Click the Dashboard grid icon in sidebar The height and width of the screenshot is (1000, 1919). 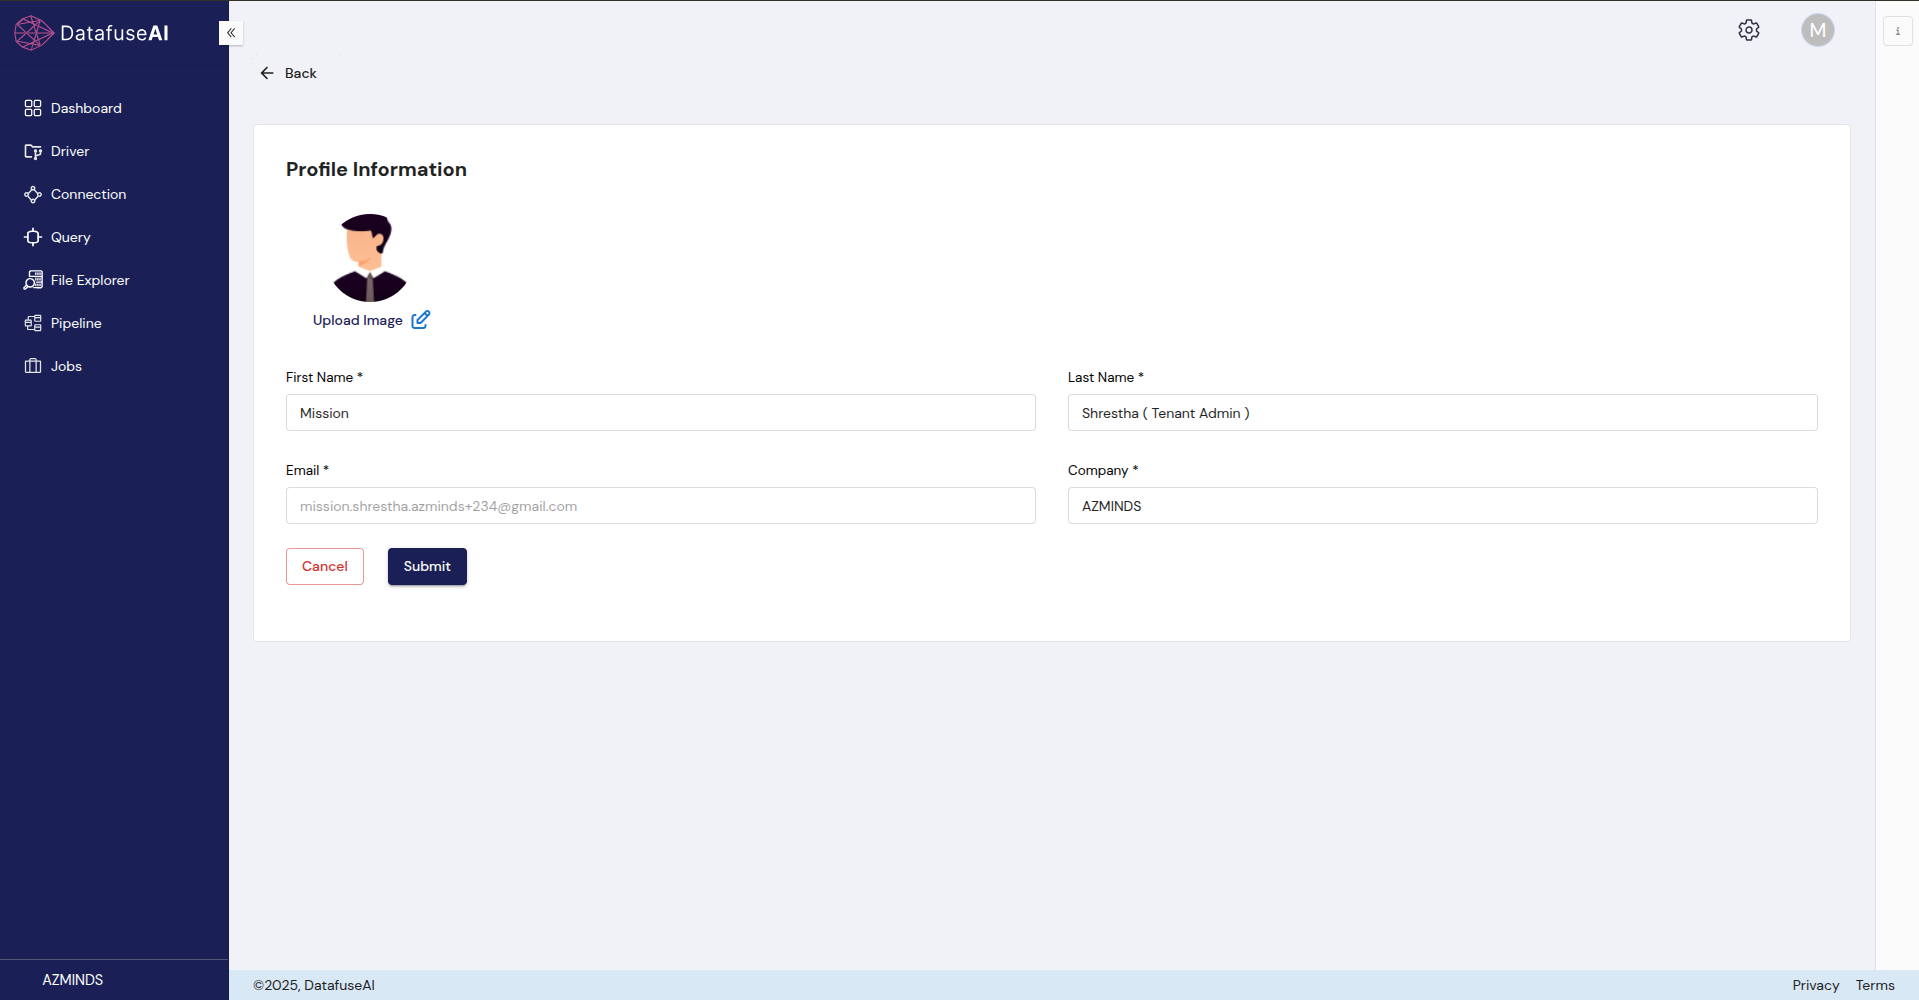click(33, 108)
